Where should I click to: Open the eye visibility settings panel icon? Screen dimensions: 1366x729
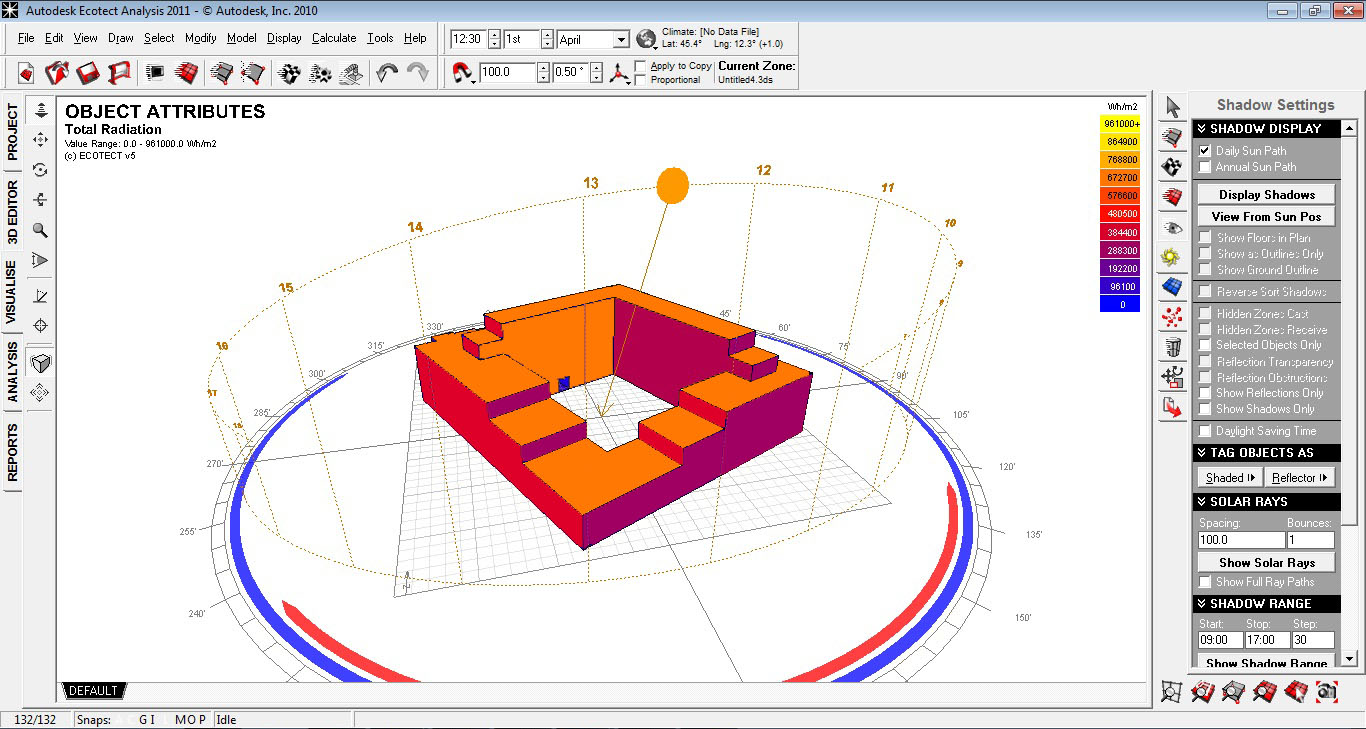click(x=1173, y=227)
